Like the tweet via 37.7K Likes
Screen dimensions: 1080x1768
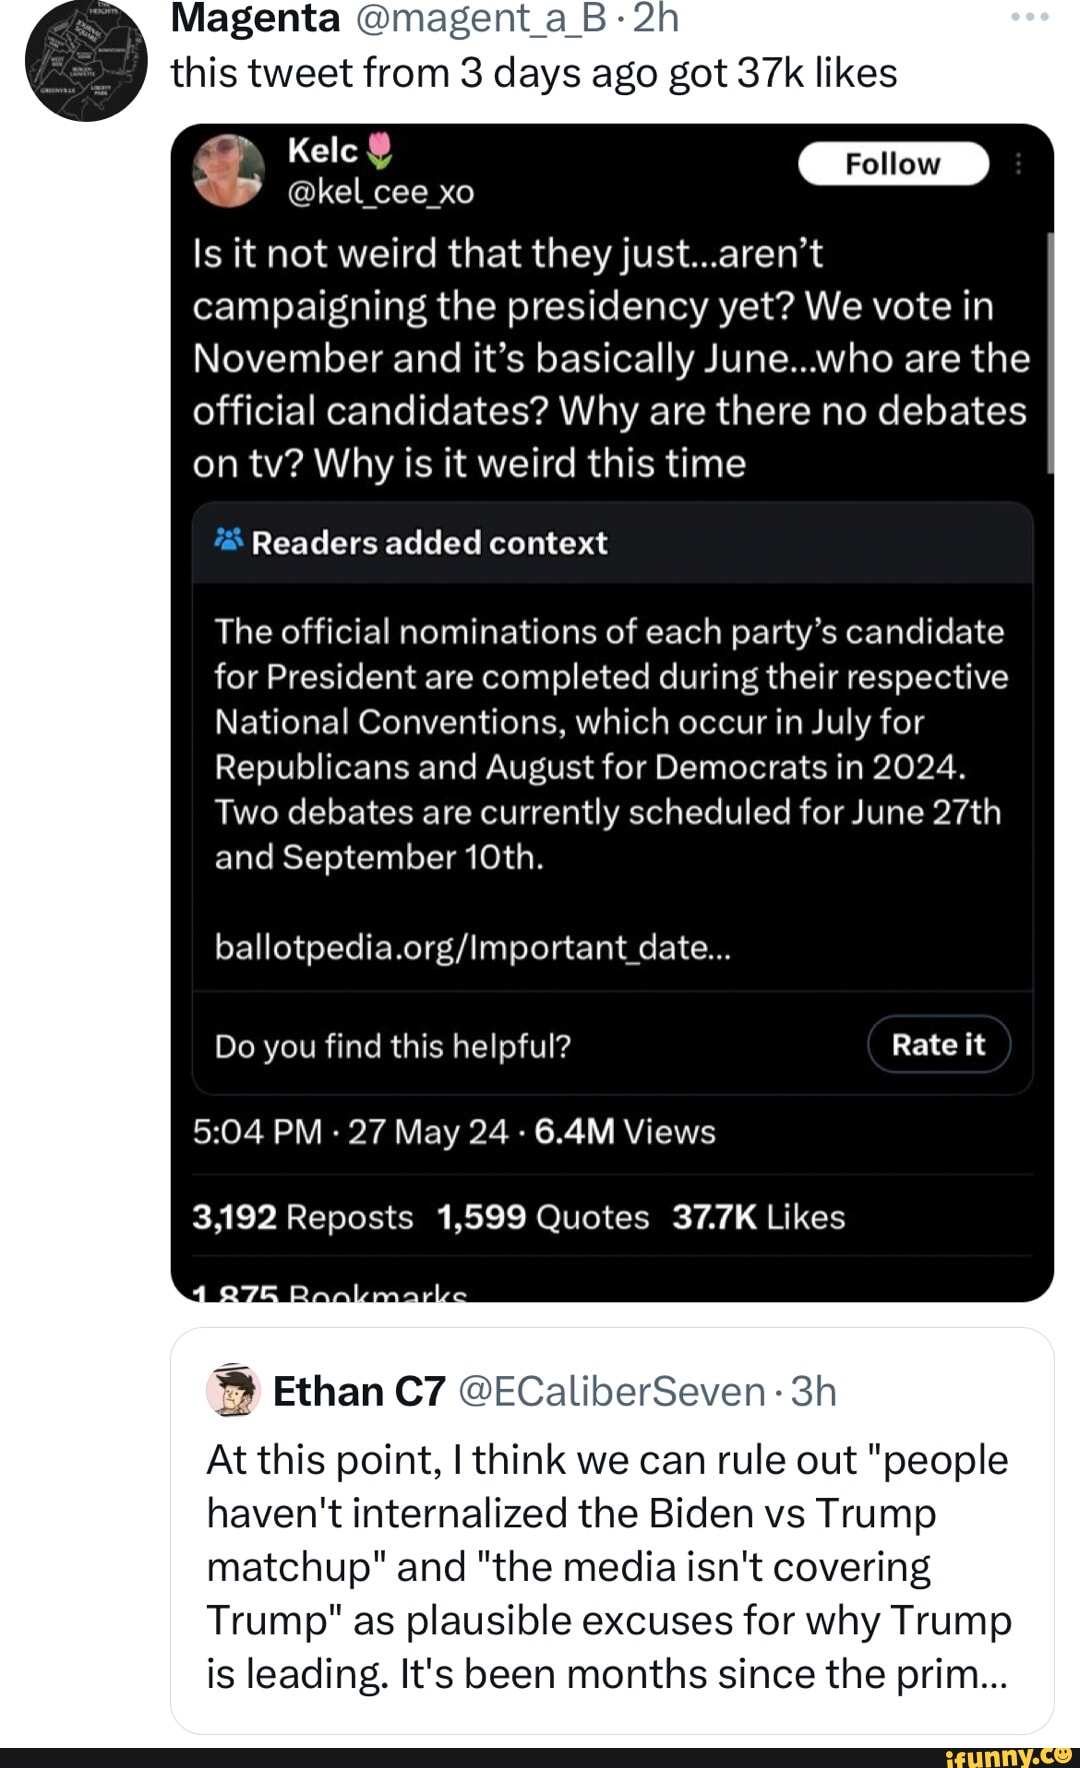tap(759, 1216)
